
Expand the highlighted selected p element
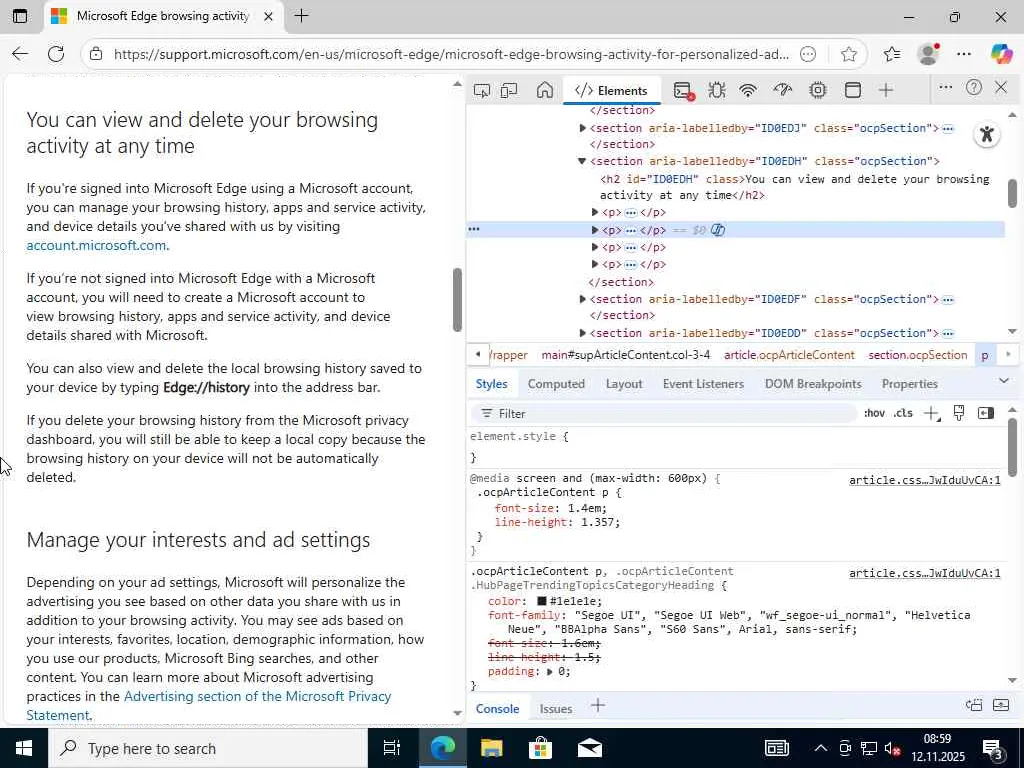click(595, 230)
